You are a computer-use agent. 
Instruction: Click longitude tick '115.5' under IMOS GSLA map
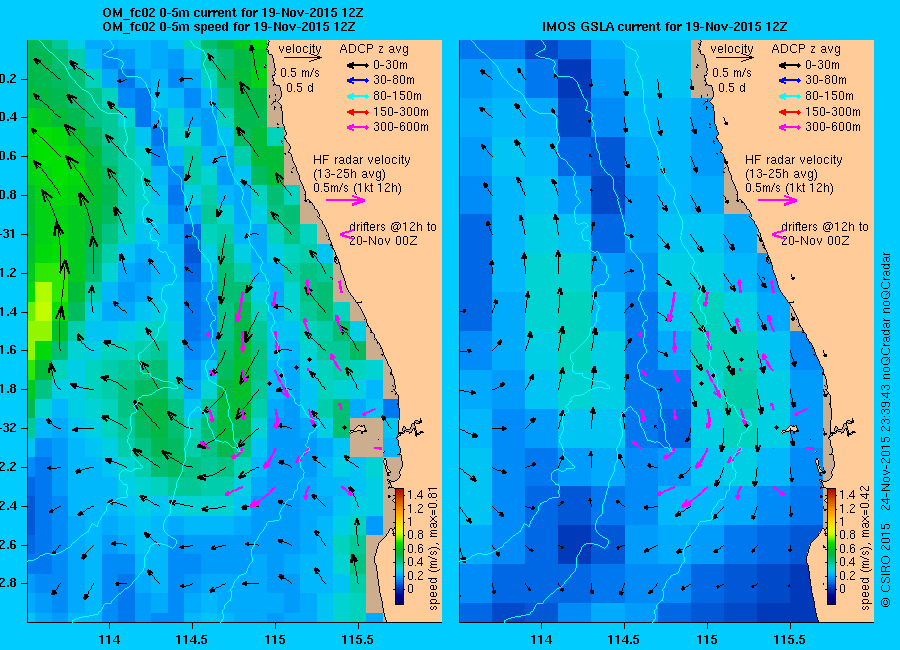click(790, 640)
